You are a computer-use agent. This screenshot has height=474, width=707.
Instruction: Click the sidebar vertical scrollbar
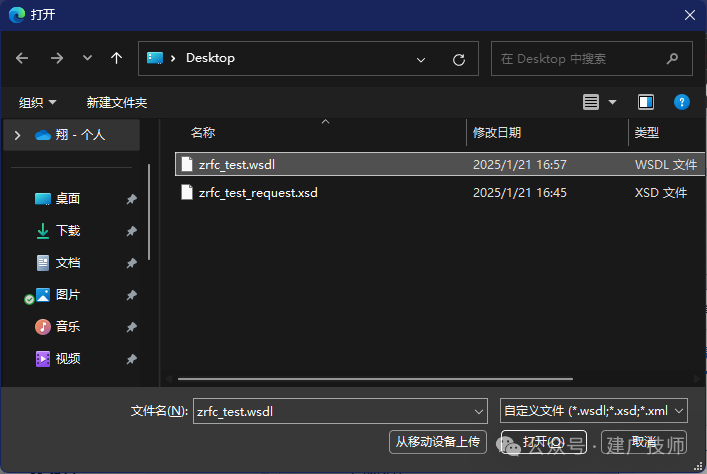click(149, 212)
